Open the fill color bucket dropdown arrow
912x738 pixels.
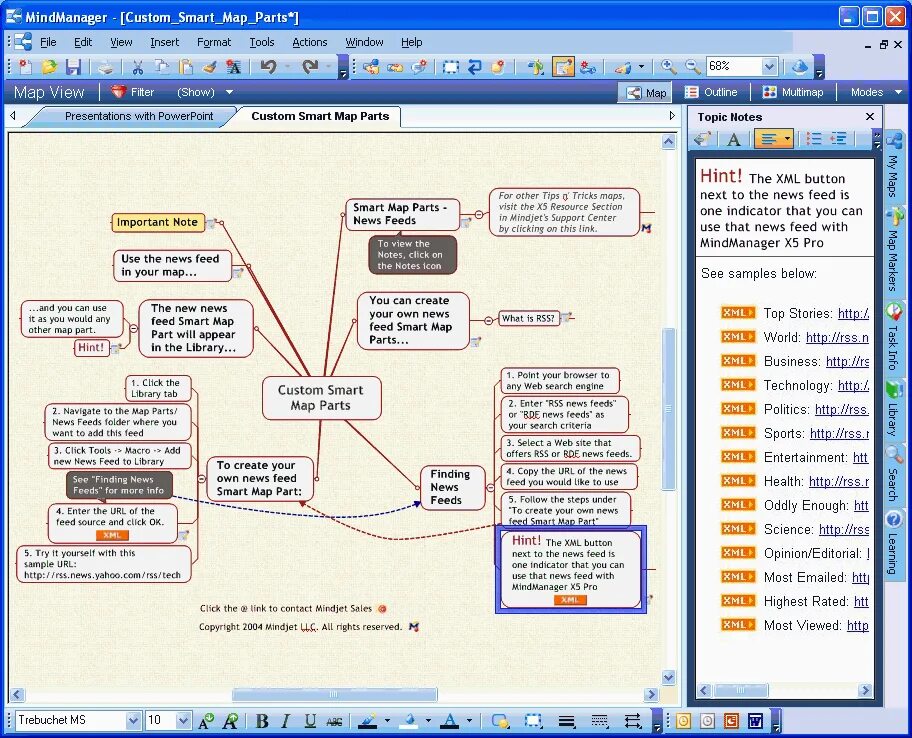pos(428,721)
